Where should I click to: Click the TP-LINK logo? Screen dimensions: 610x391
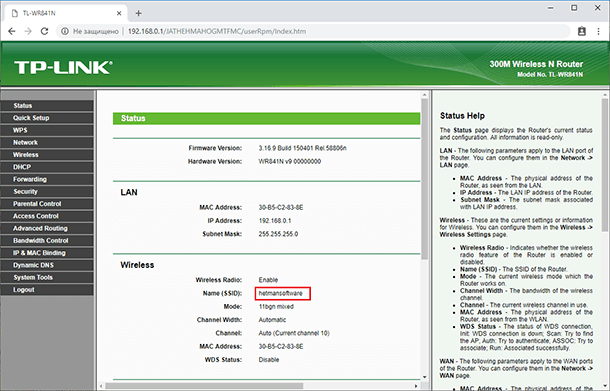pos(63,67)
